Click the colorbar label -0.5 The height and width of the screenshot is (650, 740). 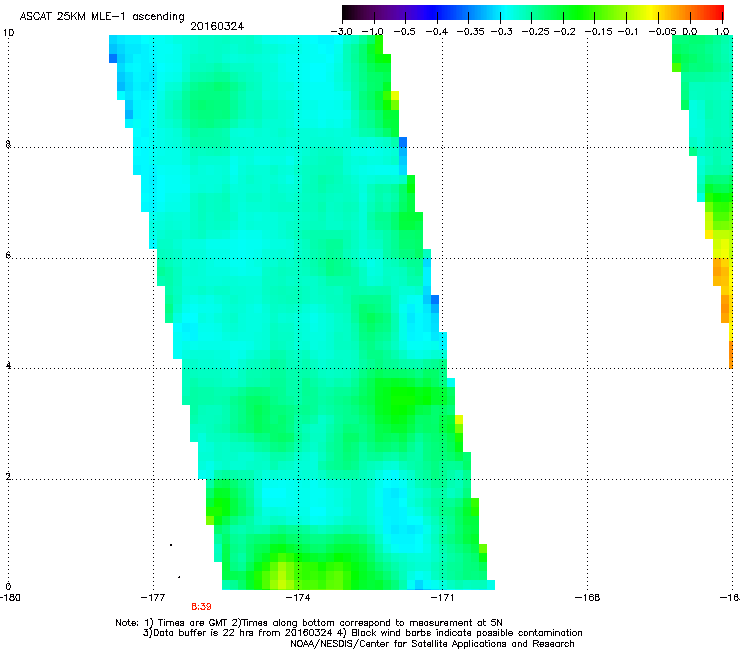404,32
